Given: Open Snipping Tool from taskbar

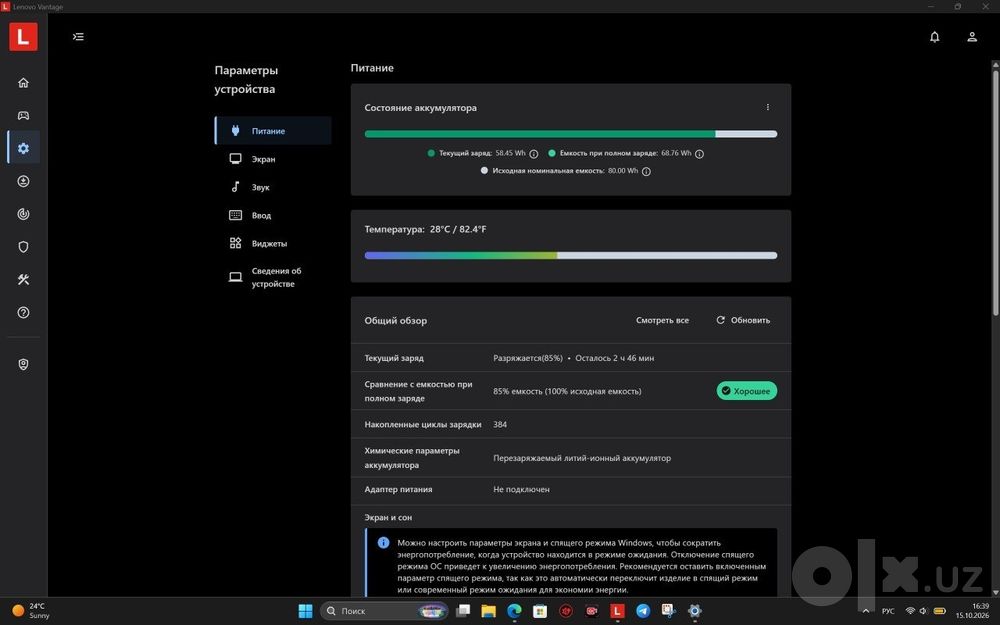Looking at the screenshot, I should (668, 611).
